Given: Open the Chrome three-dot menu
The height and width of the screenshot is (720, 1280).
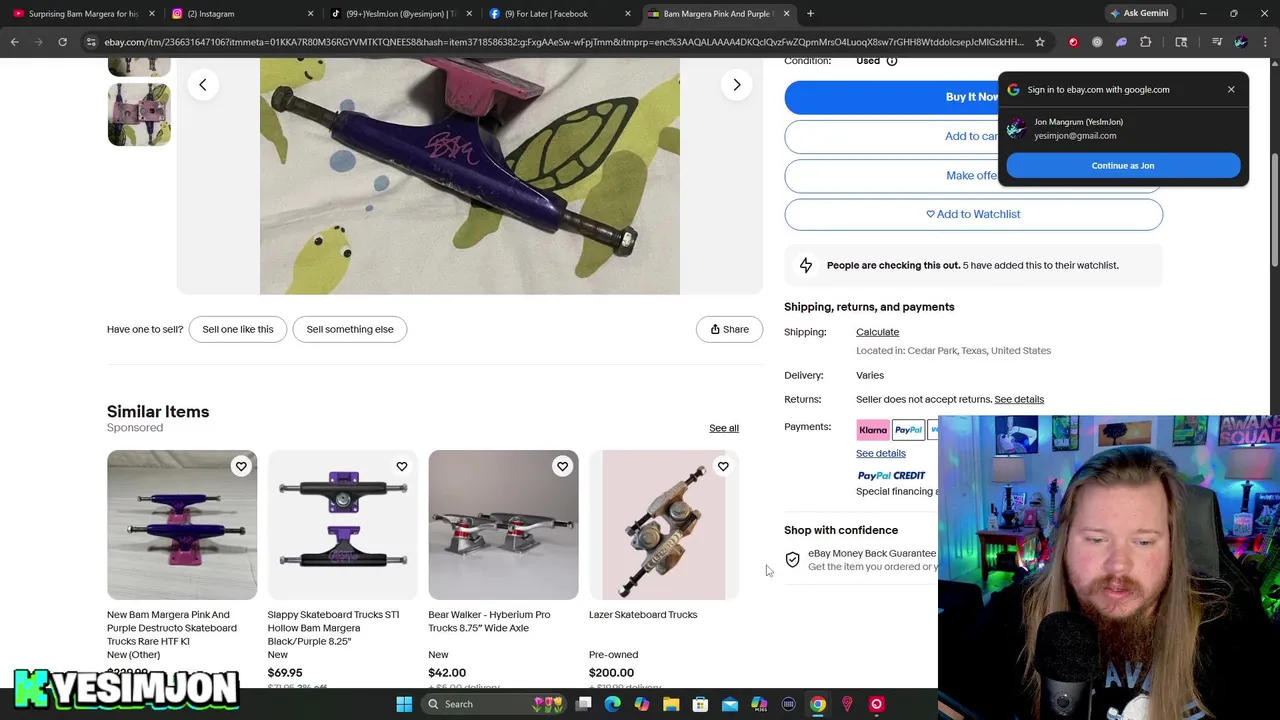Looking at the screenshot, I should coord(1266,42).
